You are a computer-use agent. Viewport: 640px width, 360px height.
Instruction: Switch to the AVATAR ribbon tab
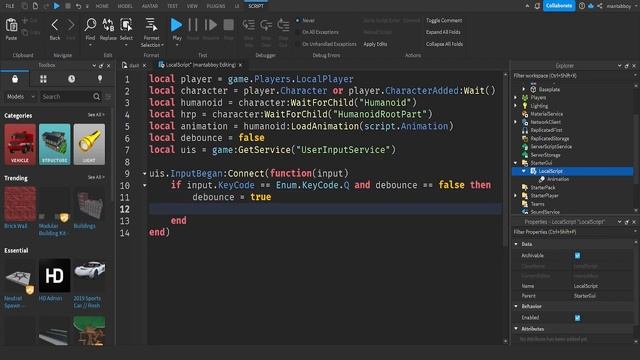click(x=150, y=6)
